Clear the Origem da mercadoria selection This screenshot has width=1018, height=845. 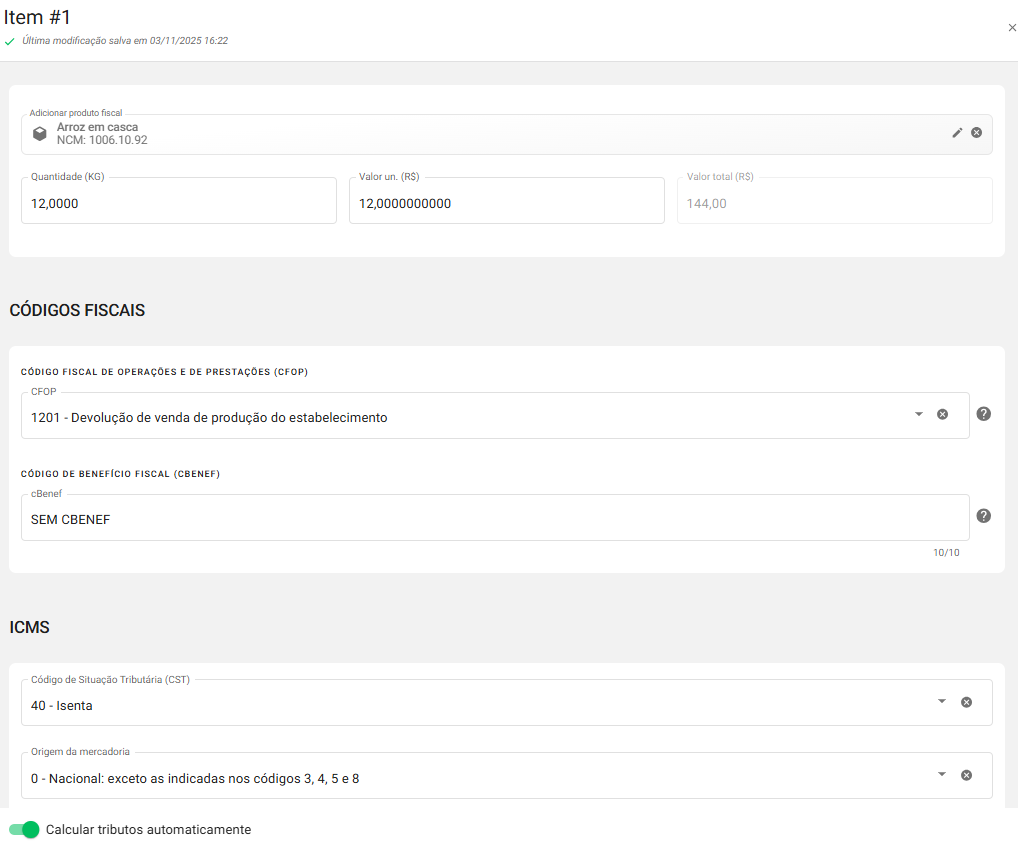[x=966, y=775]
